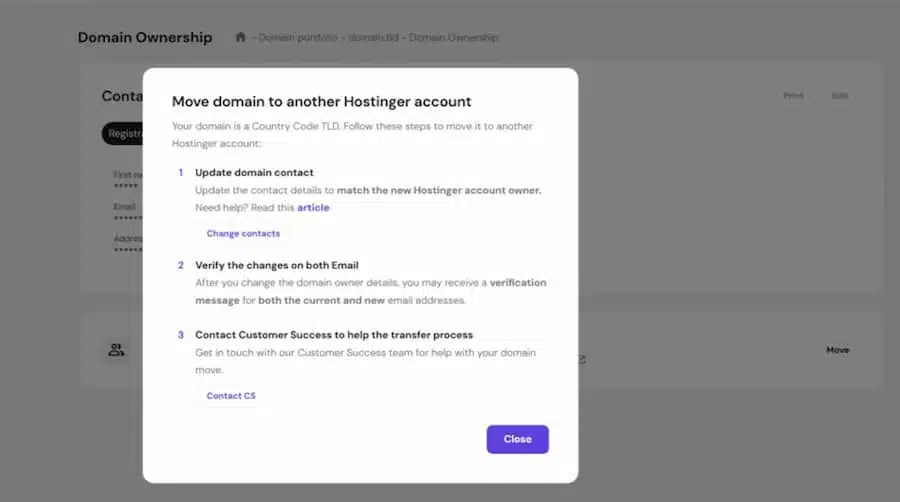Click the people icon beside the Move row
This screenshot has height=502, width=900.
117,350
